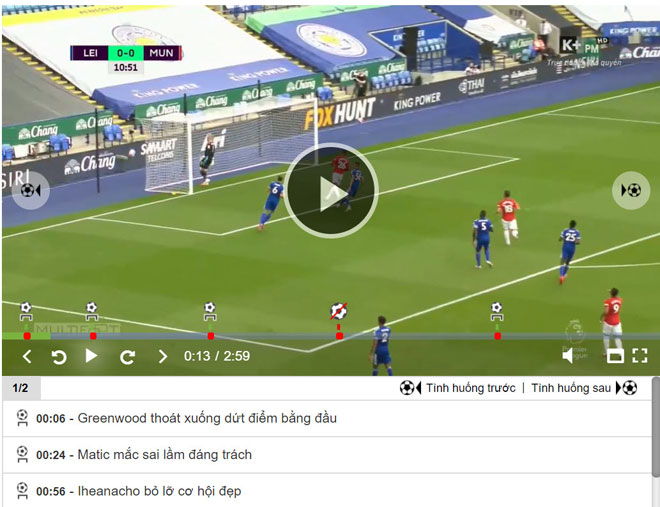Skip forward using the clockwise arrow icon
Screen dimensions: 660x507
click(128, 357)
